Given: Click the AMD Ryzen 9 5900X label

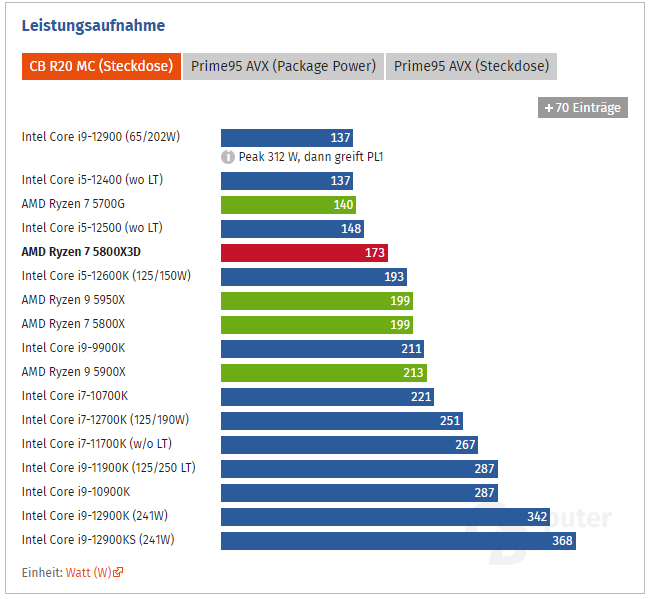Looking at the screenshot, I should click(73, 372).
